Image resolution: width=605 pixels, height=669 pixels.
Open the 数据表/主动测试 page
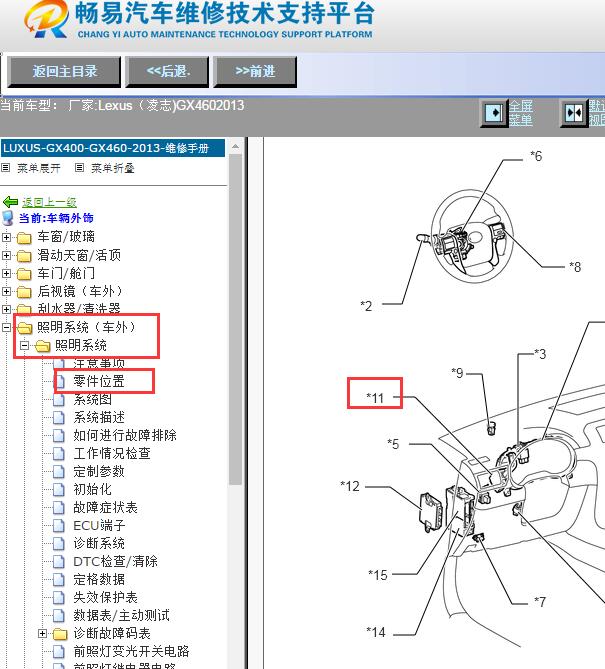122,615
